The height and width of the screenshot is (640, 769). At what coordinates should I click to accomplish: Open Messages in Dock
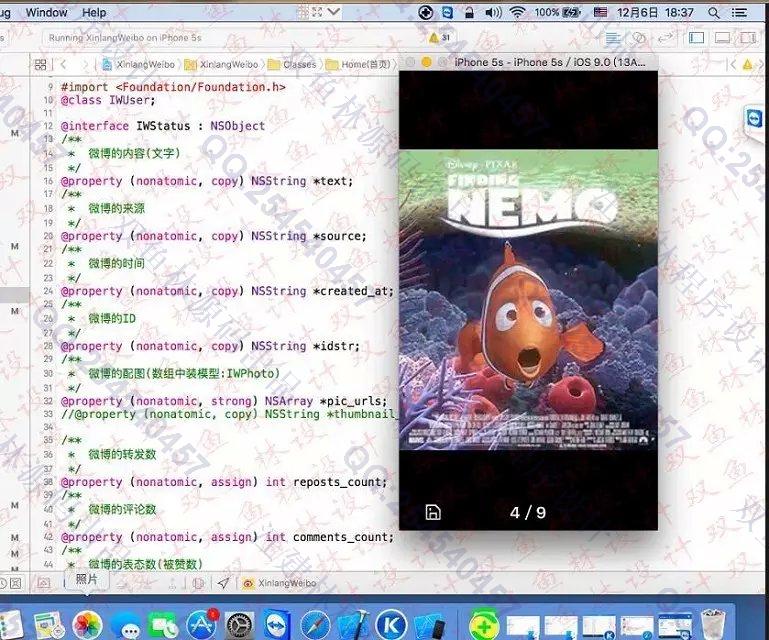[125, 626]
